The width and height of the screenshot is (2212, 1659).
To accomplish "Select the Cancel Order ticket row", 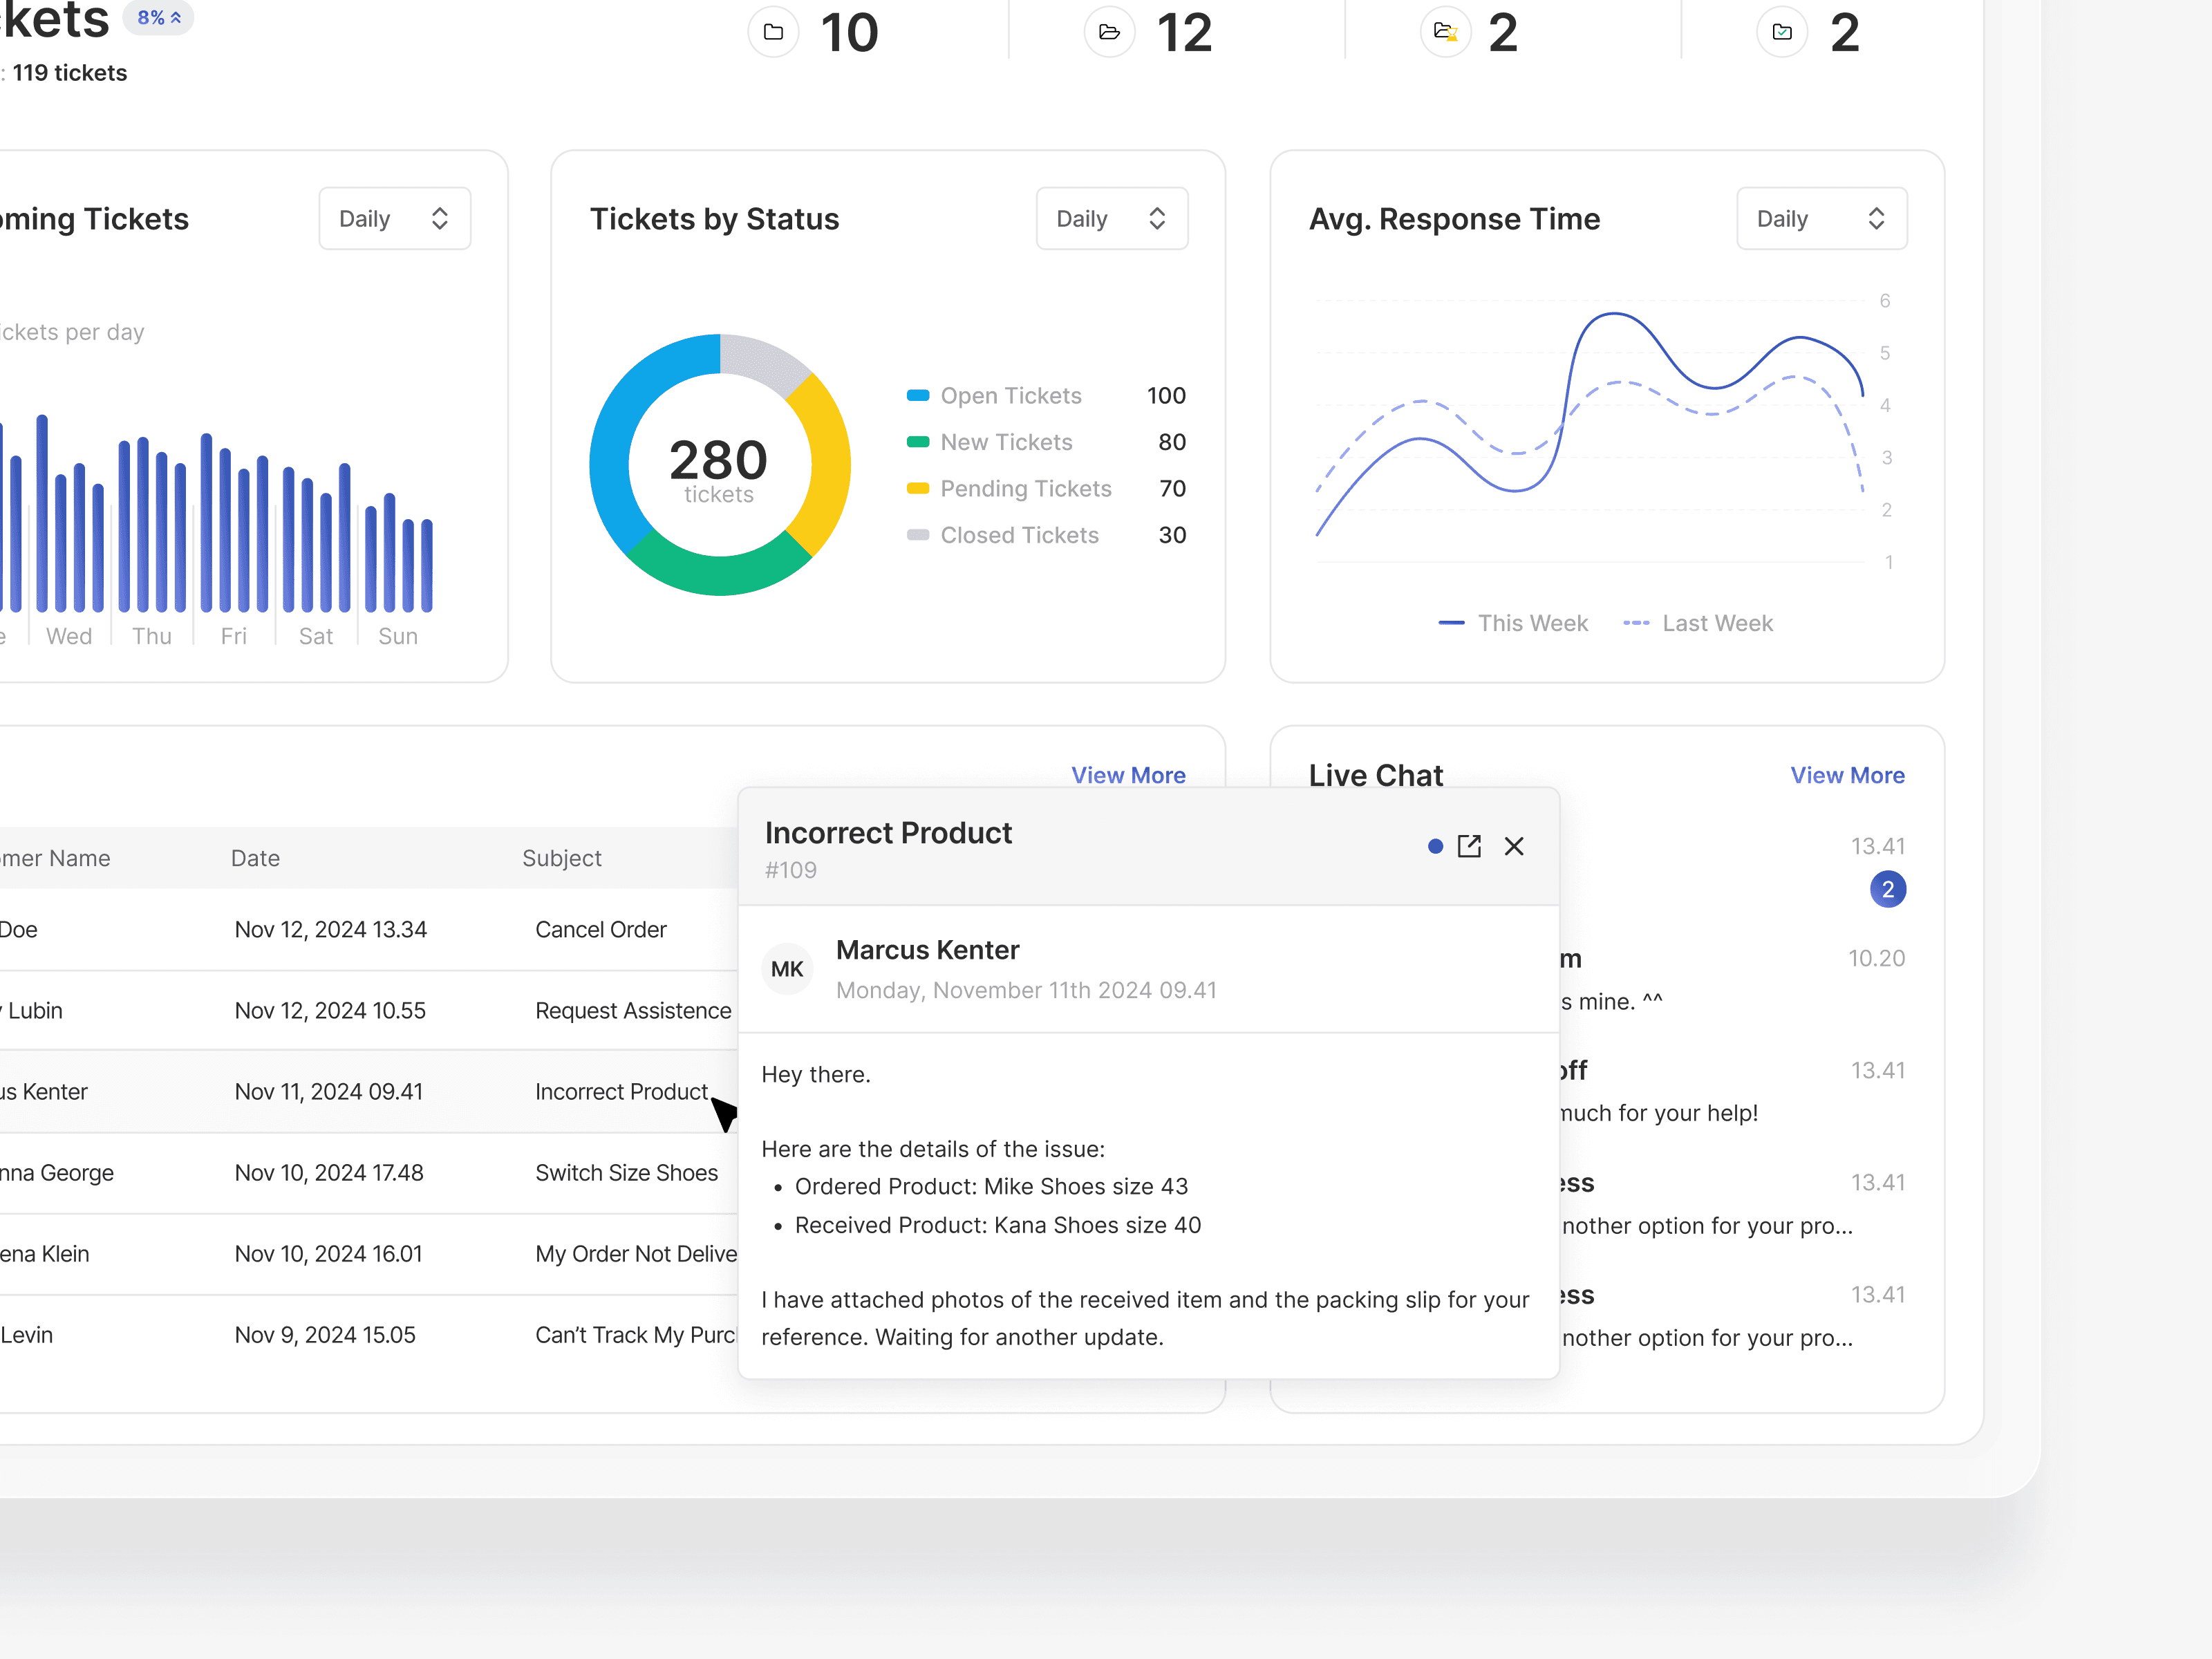I will click(600, 929).
